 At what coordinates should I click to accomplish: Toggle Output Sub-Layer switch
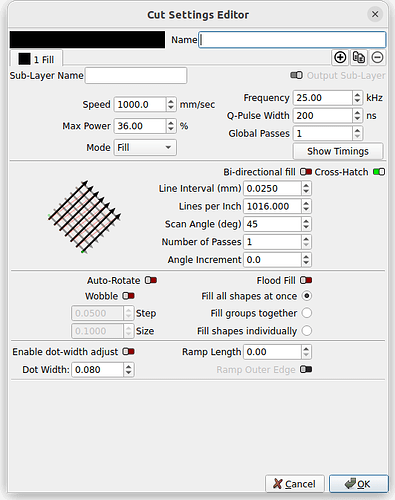pyautogui.click(x=296, y=75)
